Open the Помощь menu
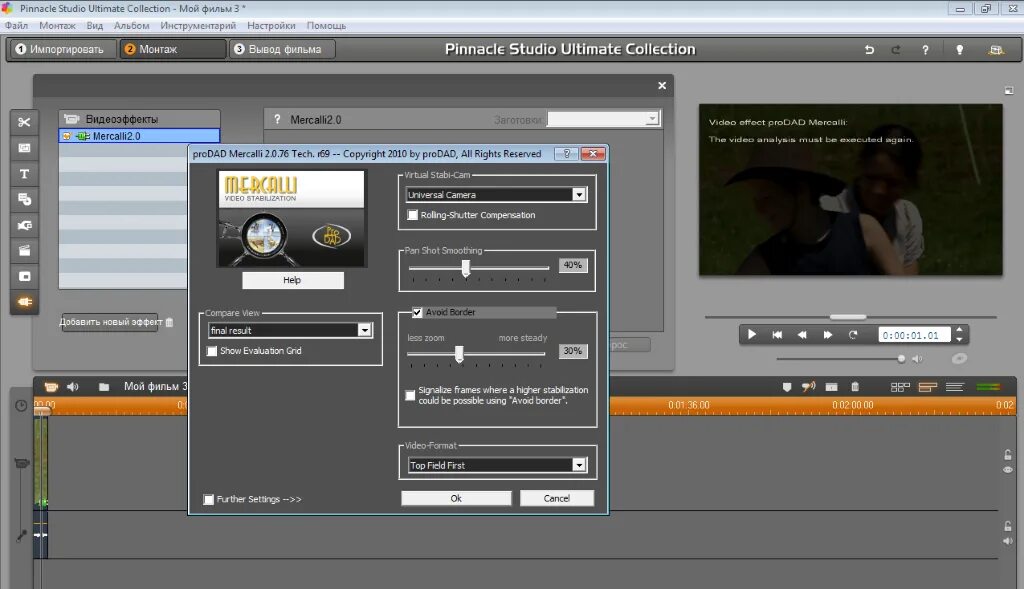The width and height of the screenshot is (1024, 589). click(326, 25)
